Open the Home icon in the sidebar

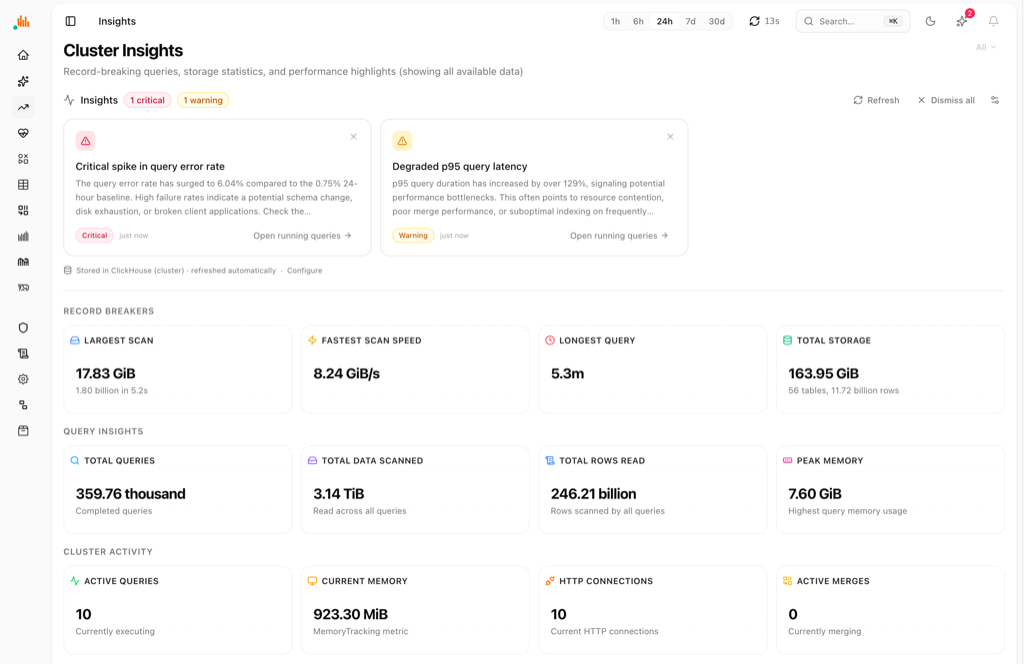tap(23, 55)
